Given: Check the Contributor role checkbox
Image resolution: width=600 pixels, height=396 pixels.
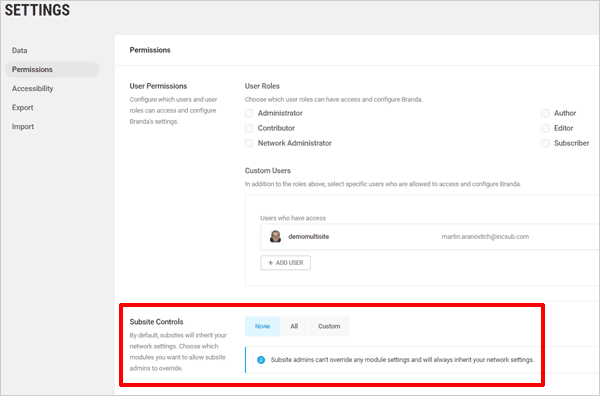Looking at the screenshot, I should click(249, 128).
